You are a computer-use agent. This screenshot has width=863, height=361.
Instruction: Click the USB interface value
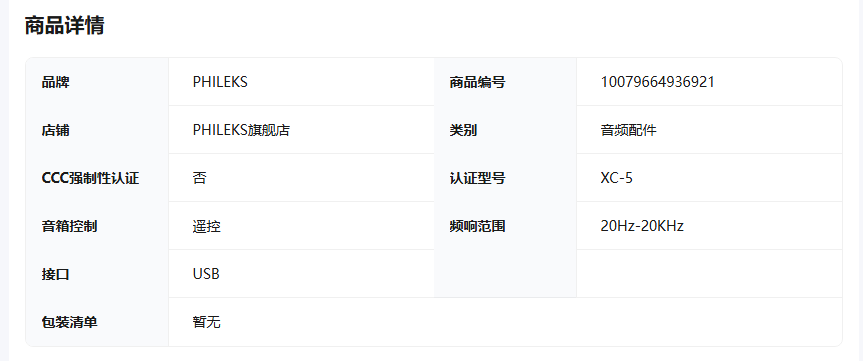206,274
